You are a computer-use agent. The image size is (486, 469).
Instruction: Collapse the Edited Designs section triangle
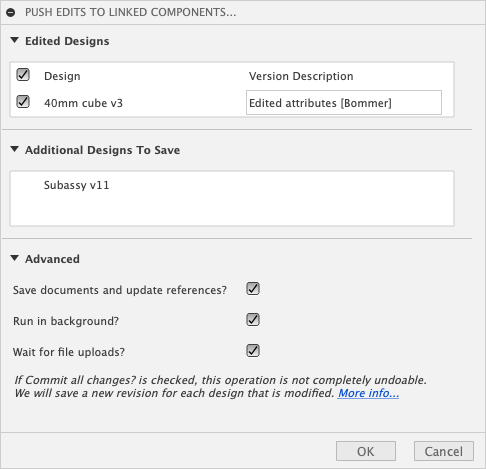(x=14, y=40)
